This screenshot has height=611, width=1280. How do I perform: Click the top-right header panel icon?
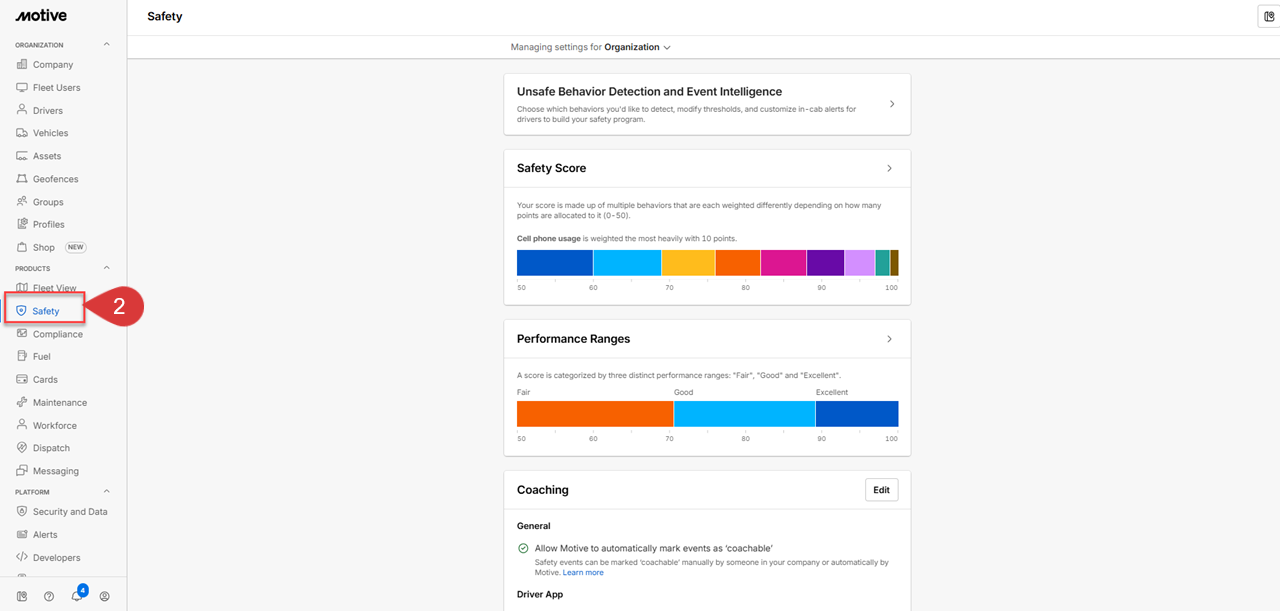(x=1269, y=16)
